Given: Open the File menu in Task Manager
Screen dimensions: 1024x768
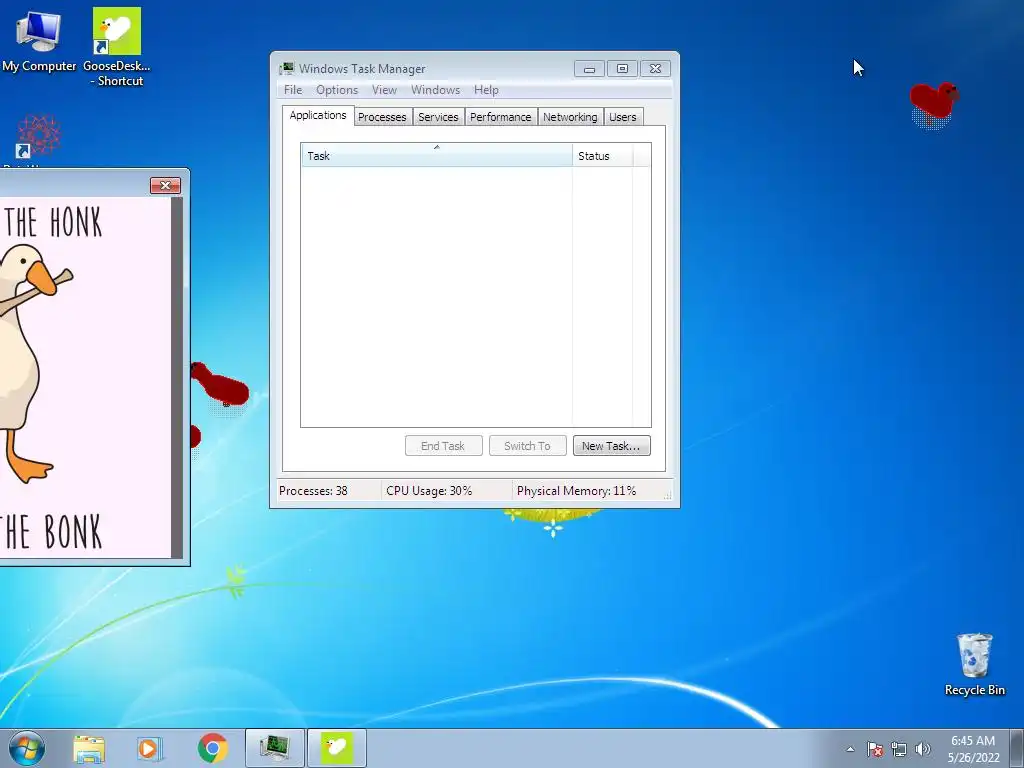Looking at the screenshot, I should [293, 90].
